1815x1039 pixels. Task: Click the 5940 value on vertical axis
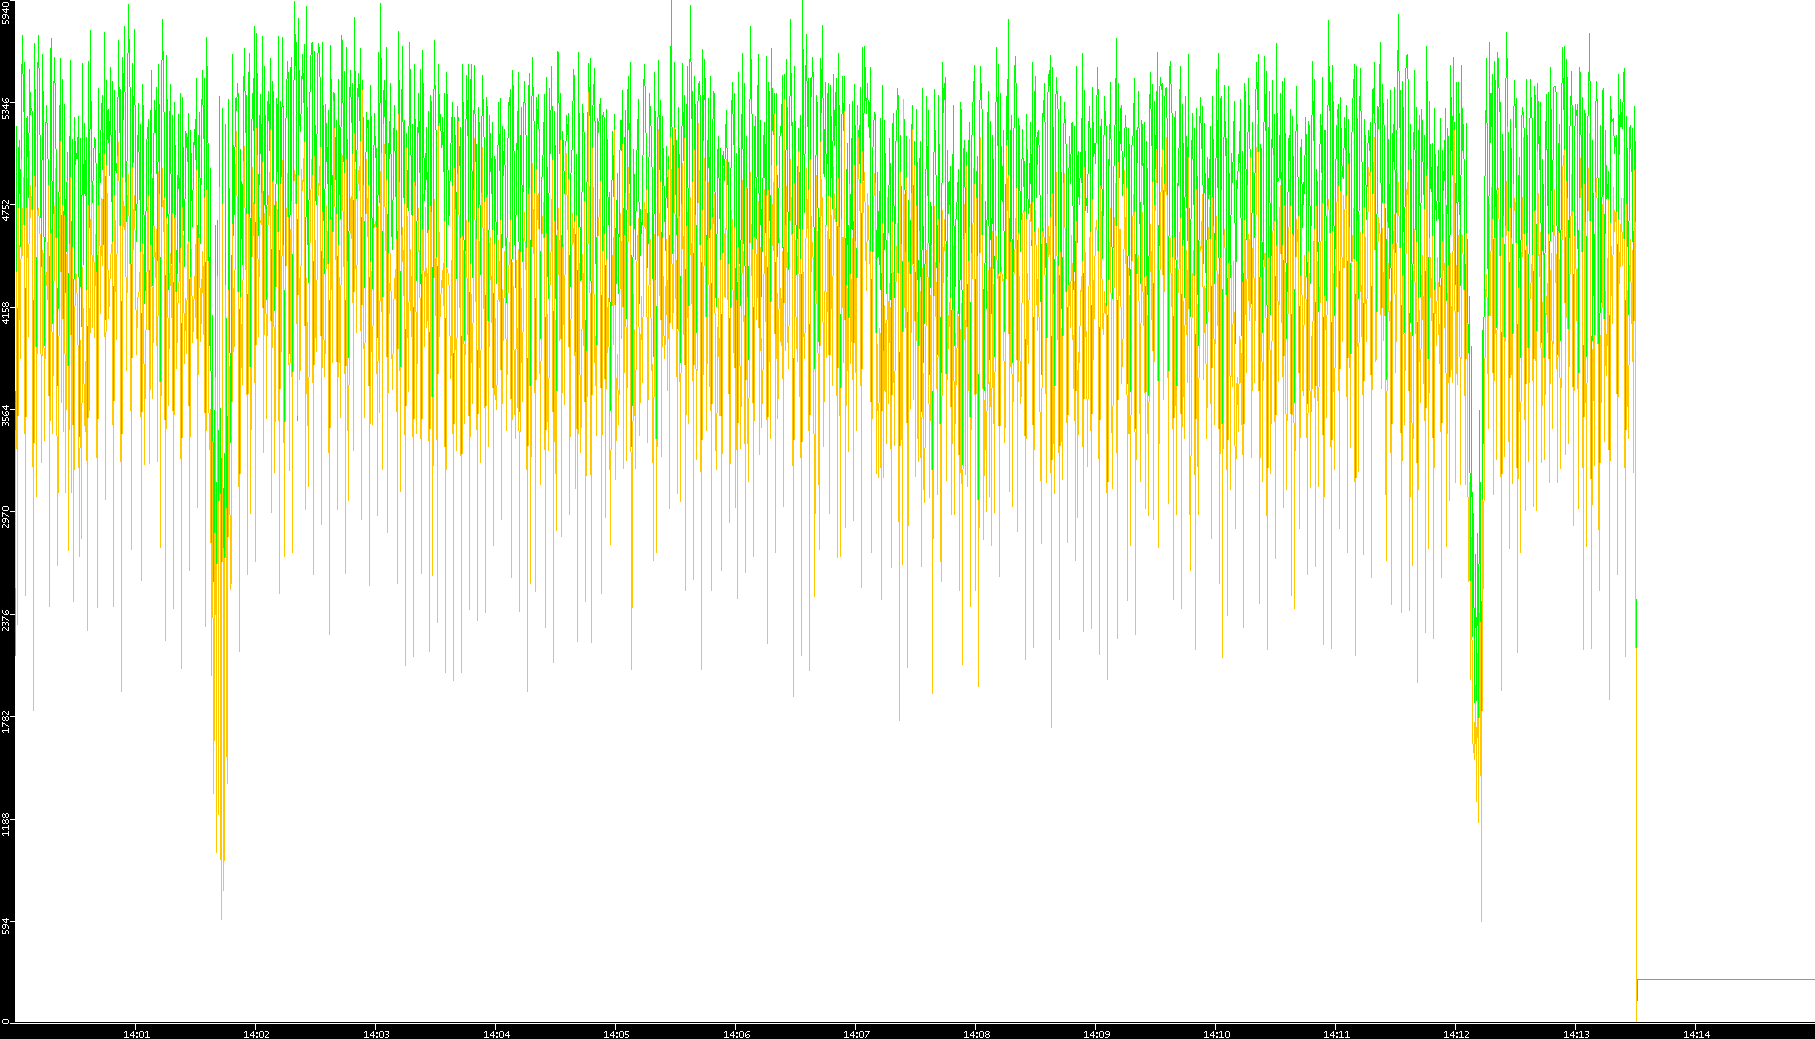(6, 13)
